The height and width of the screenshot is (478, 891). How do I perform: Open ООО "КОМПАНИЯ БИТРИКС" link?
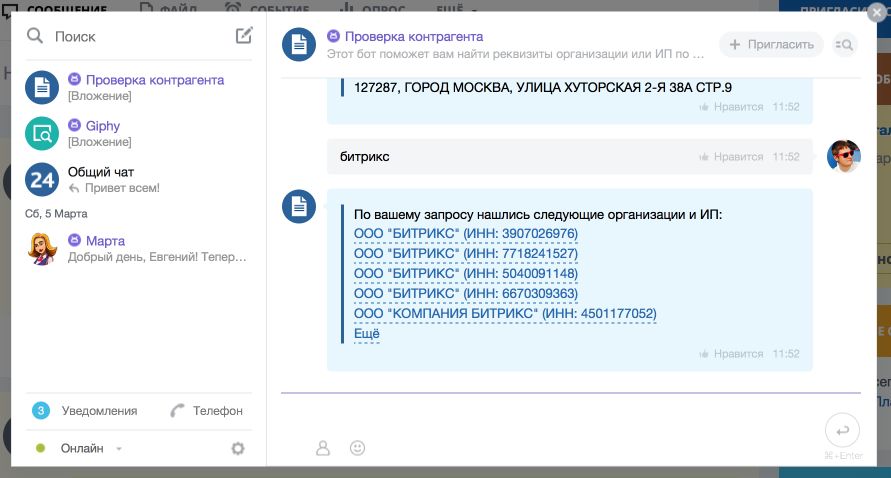pyautogui.click(x=505, y=314)
